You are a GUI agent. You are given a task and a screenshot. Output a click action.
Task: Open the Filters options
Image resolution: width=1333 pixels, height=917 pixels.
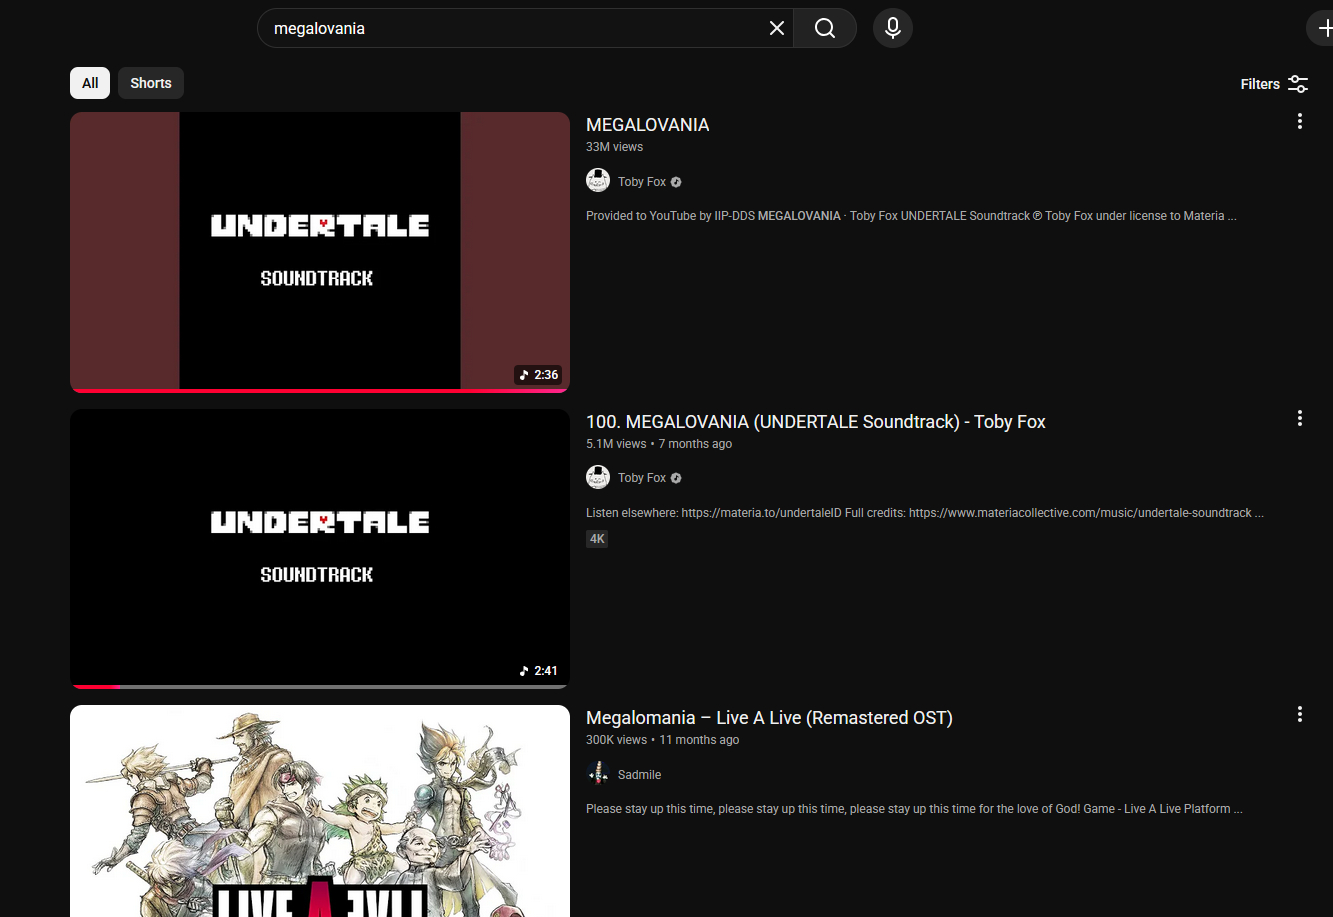click(x=1274, y=84)
